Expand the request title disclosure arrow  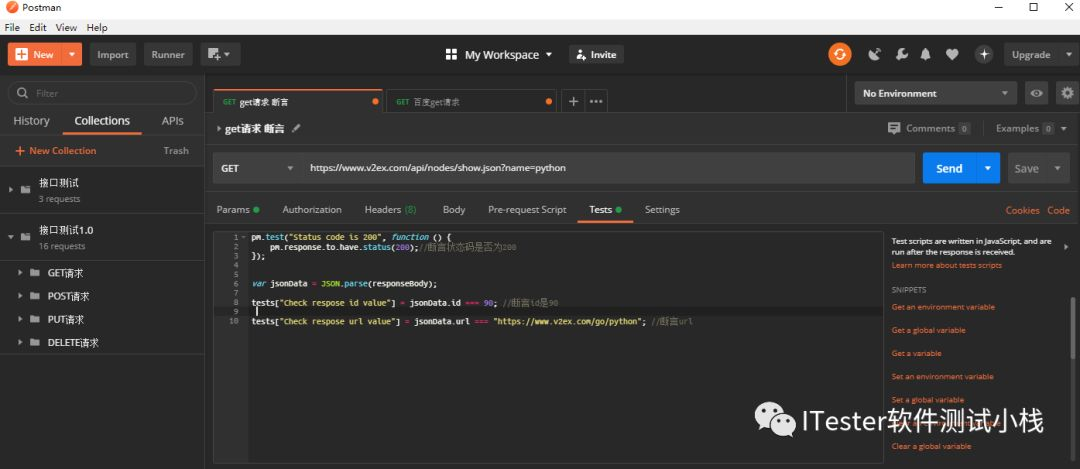[219, 129]
